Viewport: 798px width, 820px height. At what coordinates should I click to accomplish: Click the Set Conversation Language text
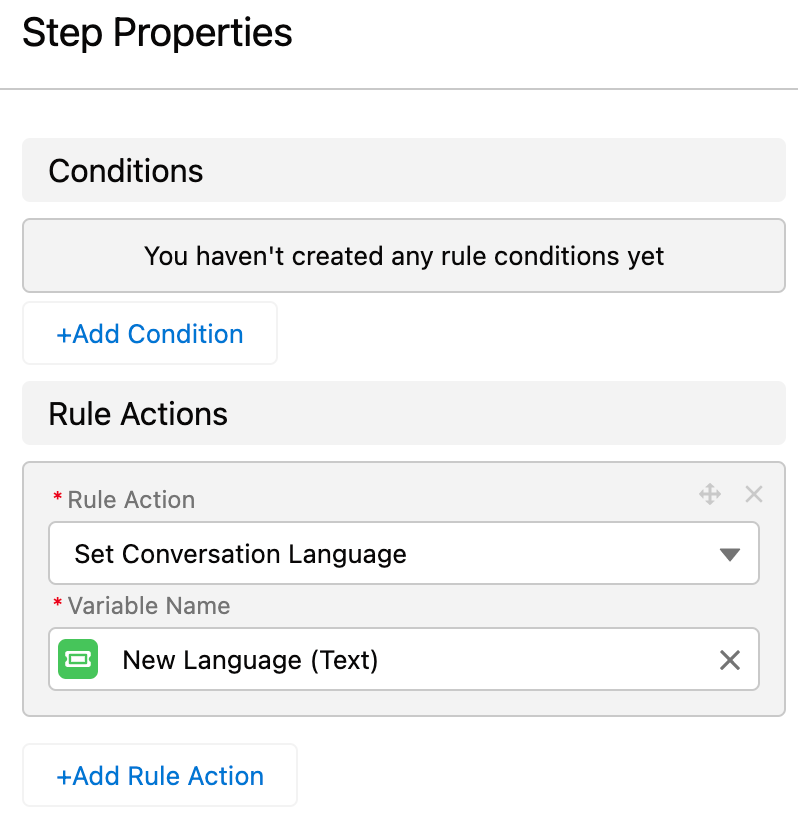[x=240, y=554]
